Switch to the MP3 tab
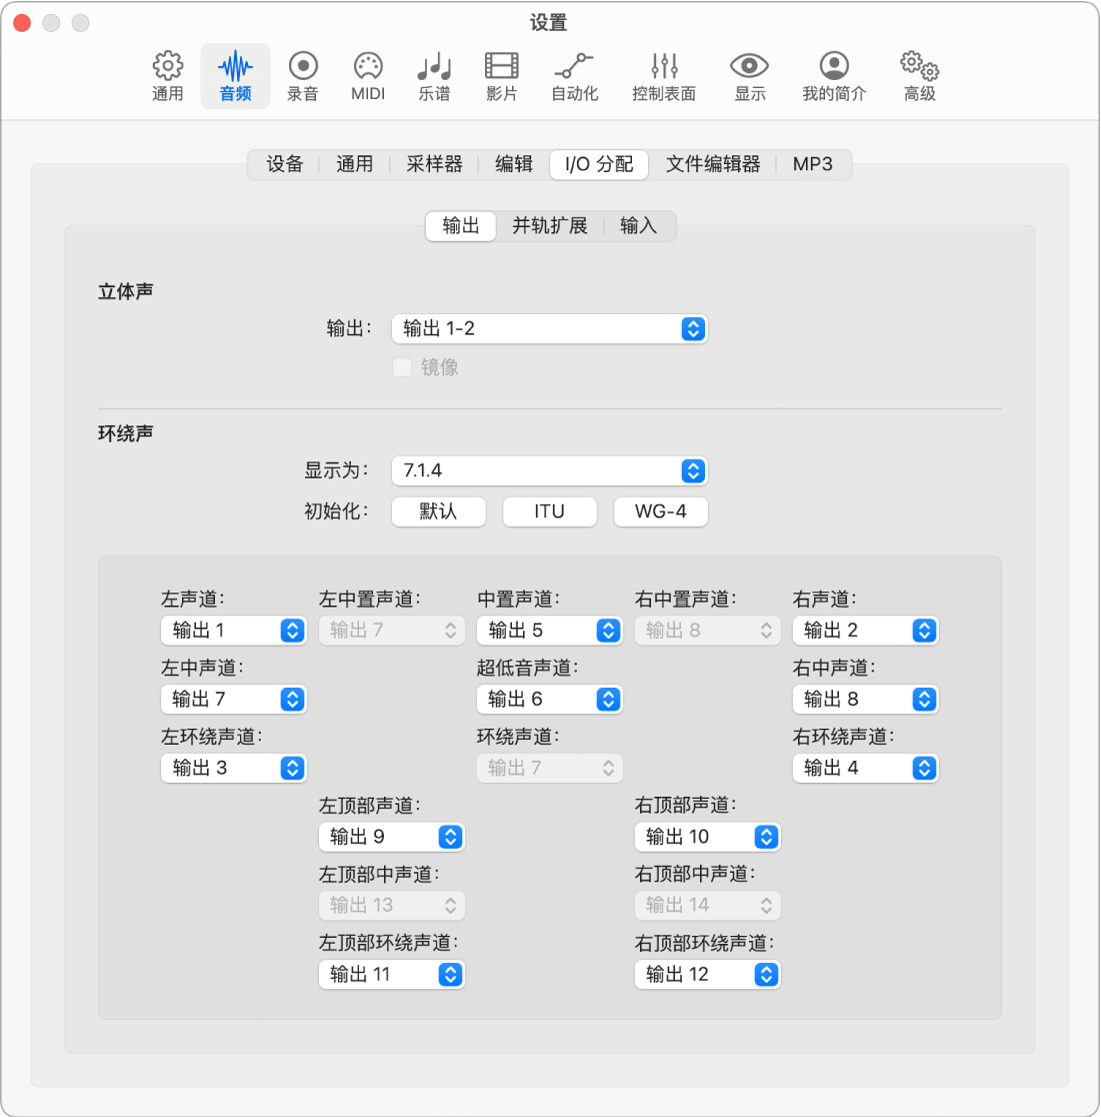The height and width of the screenshot is (1117, 1101). tap(813, 165)
